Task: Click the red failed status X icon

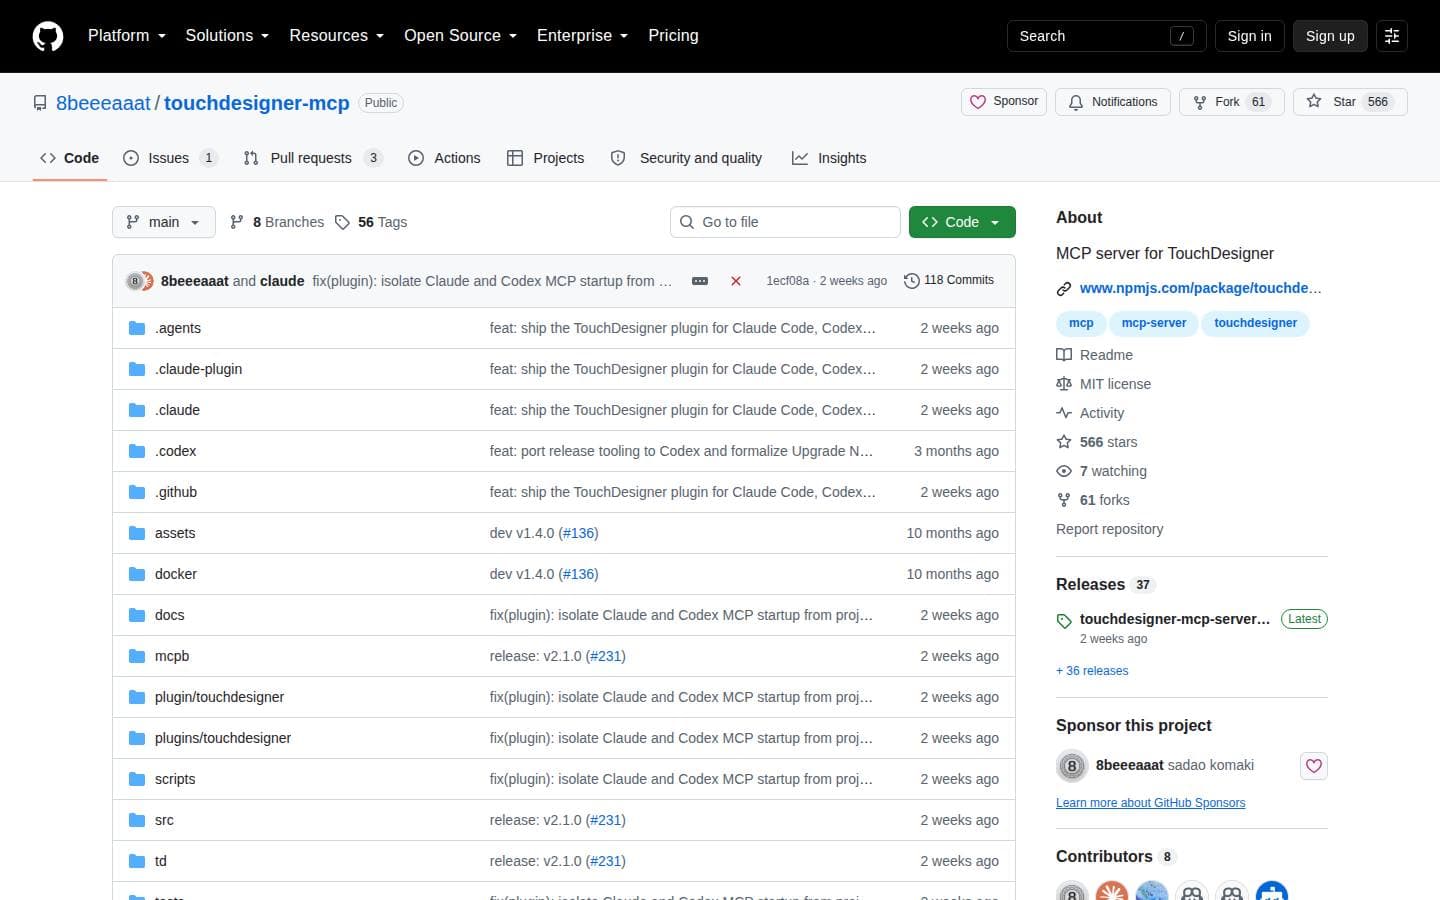Action: (736, 281)
